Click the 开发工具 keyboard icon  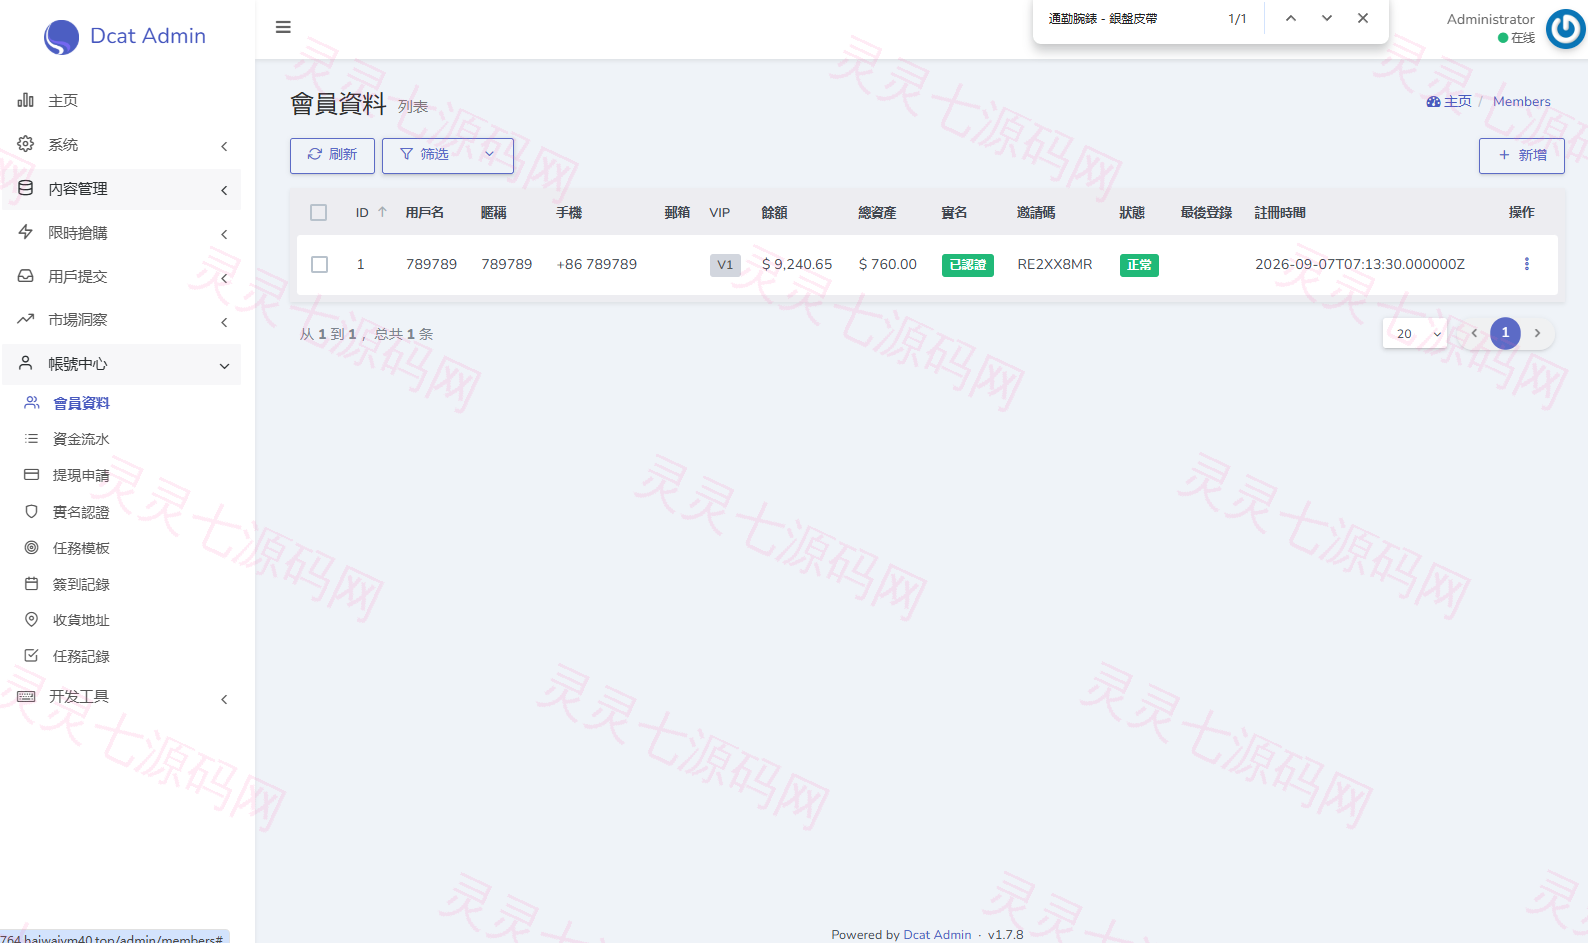coord(26,696)
